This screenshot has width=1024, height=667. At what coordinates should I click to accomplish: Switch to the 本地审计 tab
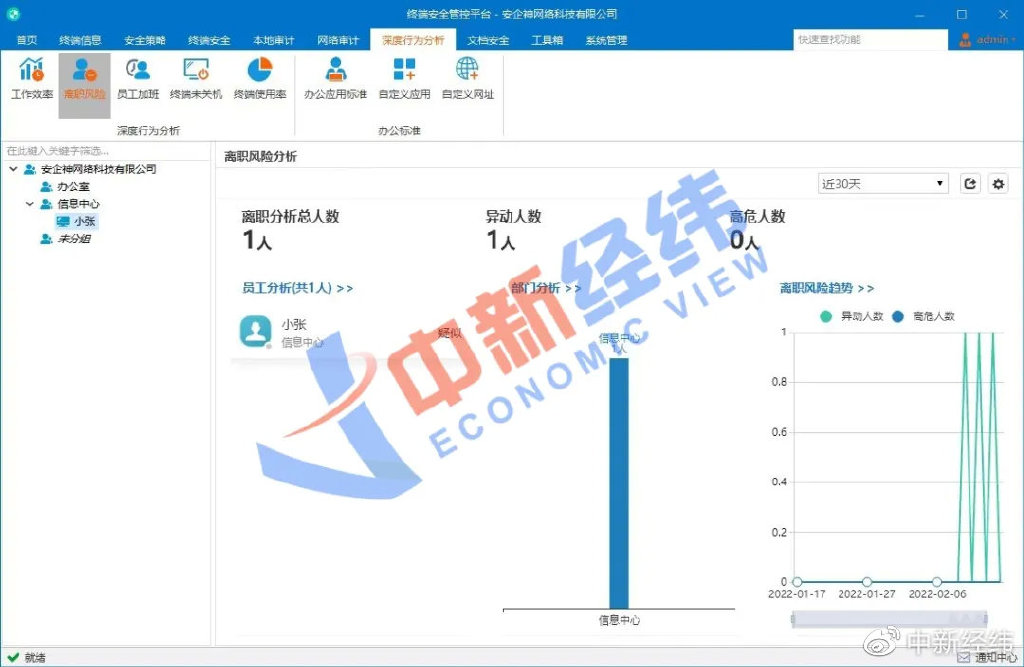274,40
